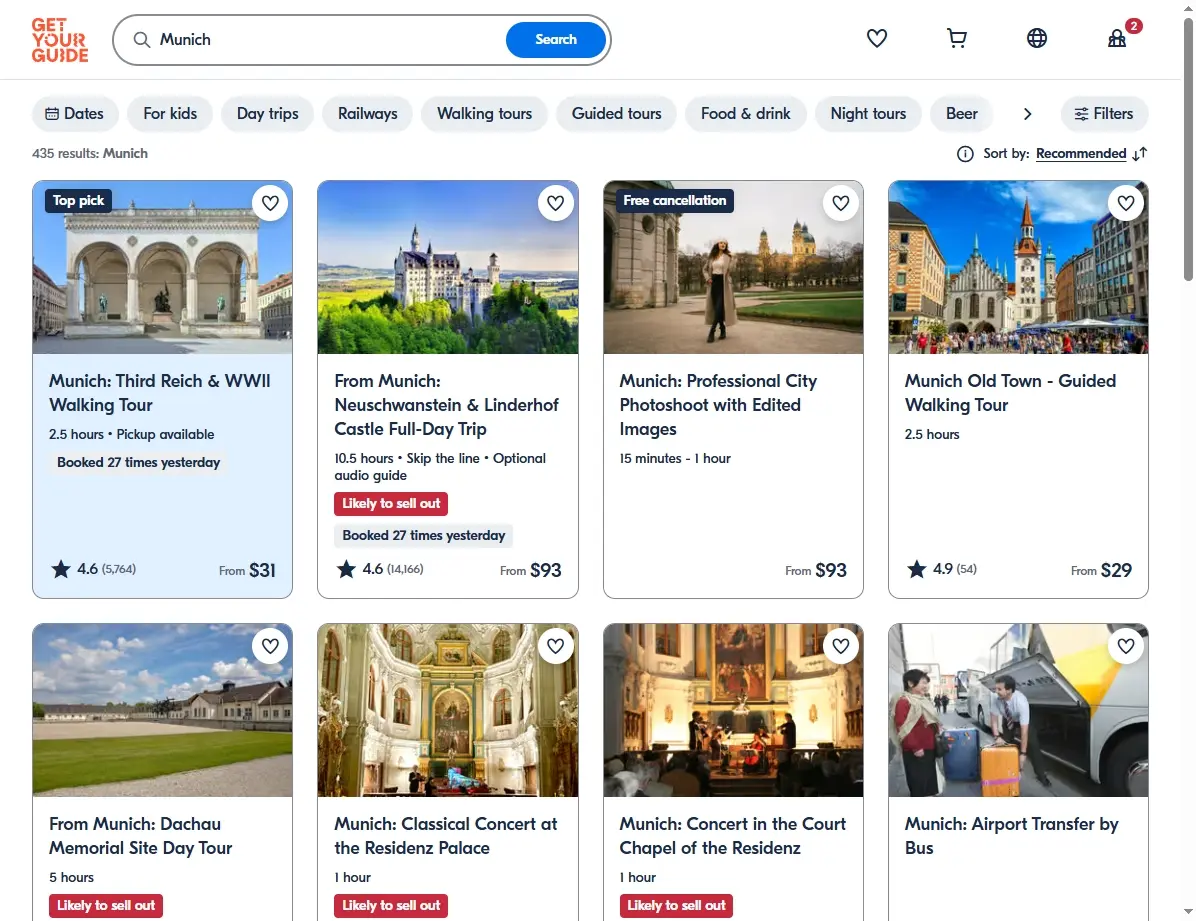Image resolution: width=1196 pixels, height=921 pixels.
Task: Favorite the Neuschwanstein & Linderhof Castle trip
Action: point(555,203)
